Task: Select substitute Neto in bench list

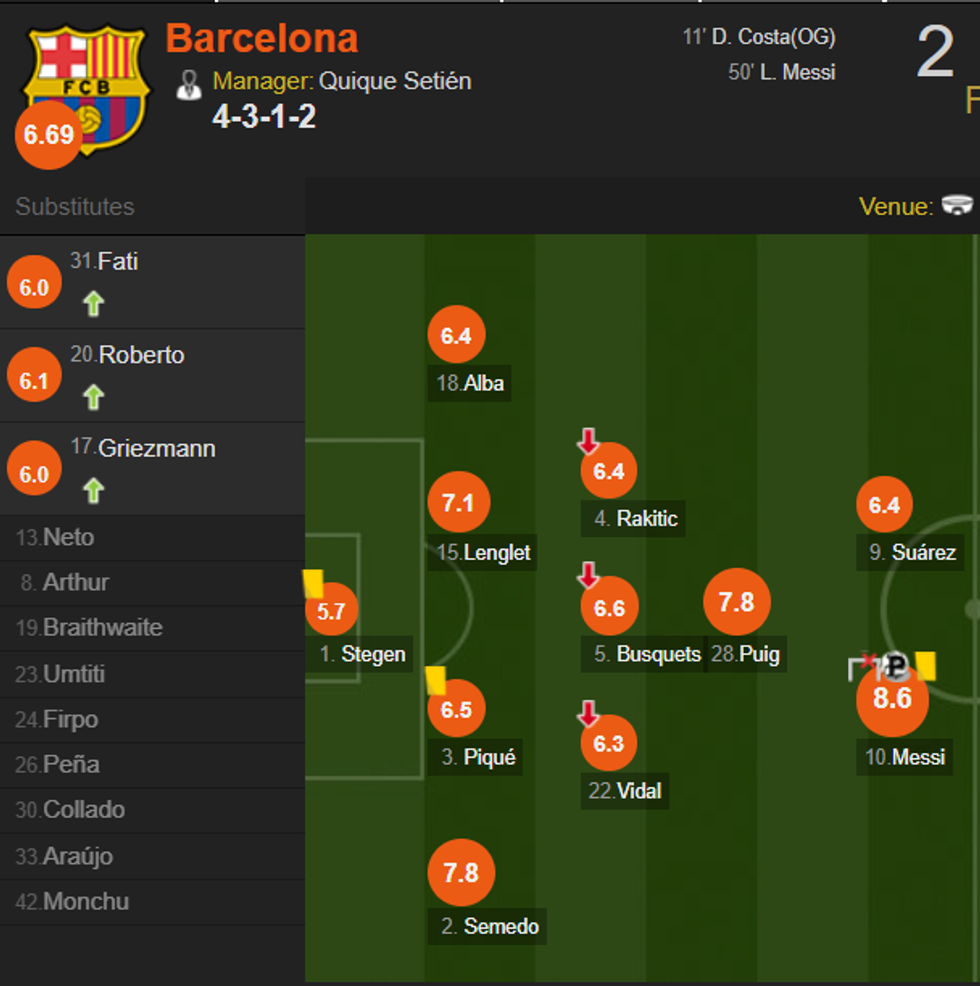Action: pyautogui.click(x=68, y=538)
